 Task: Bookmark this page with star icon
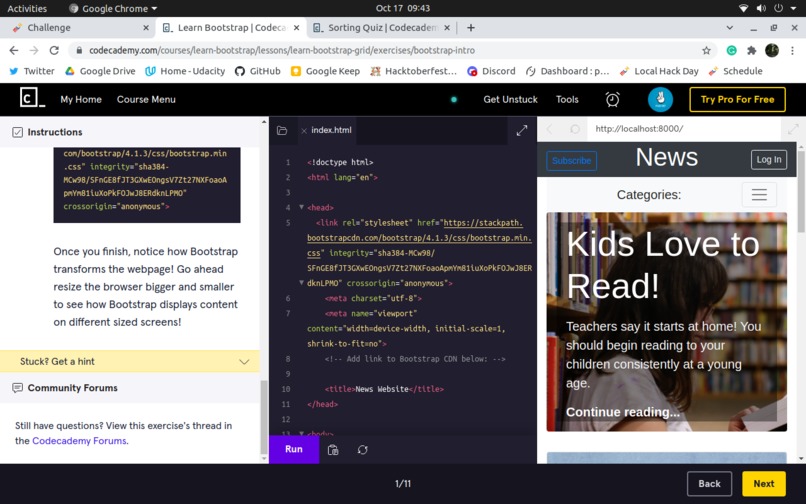pos(706,50)
